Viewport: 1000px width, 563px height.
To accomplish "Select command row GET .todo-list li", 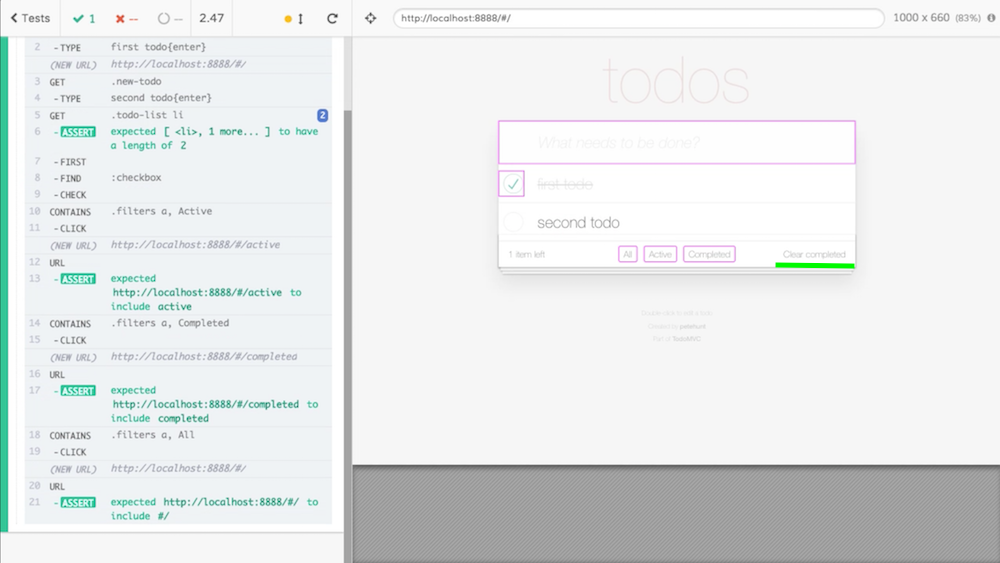I will (178, 115).
